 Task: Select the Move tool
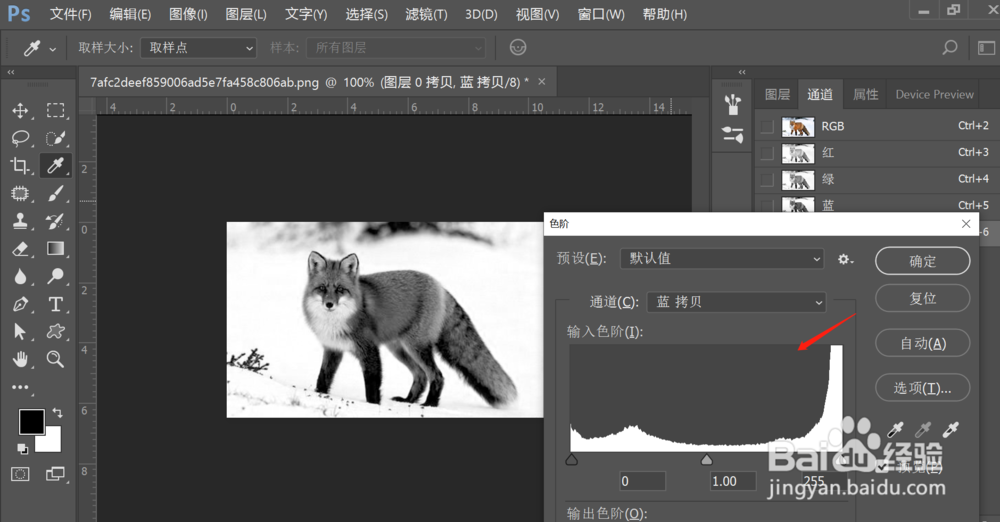click(x=20, y=110)
